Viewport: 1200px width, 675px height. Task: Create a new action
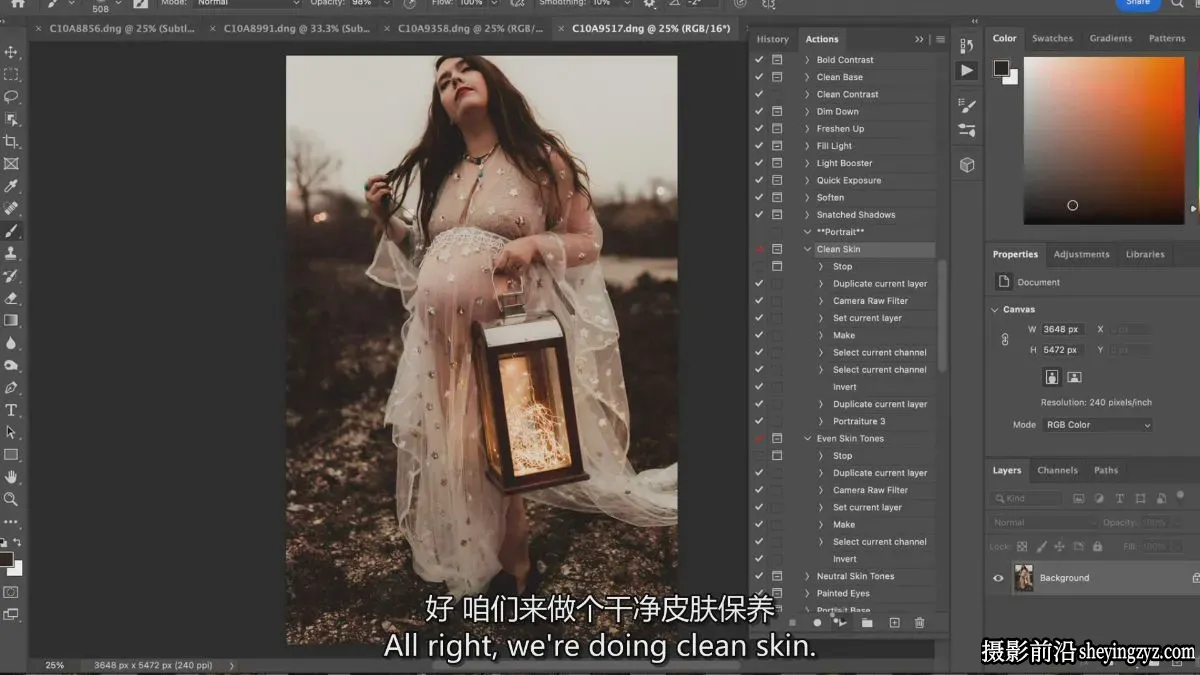point(894,623)
